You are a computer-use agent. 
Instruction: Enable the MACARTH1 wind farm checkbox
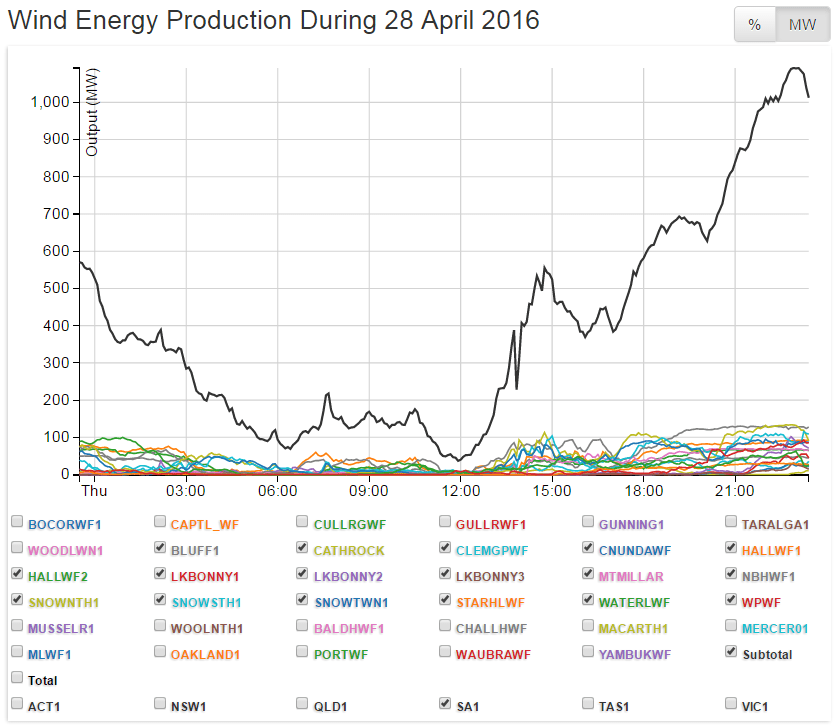point(589,626)
